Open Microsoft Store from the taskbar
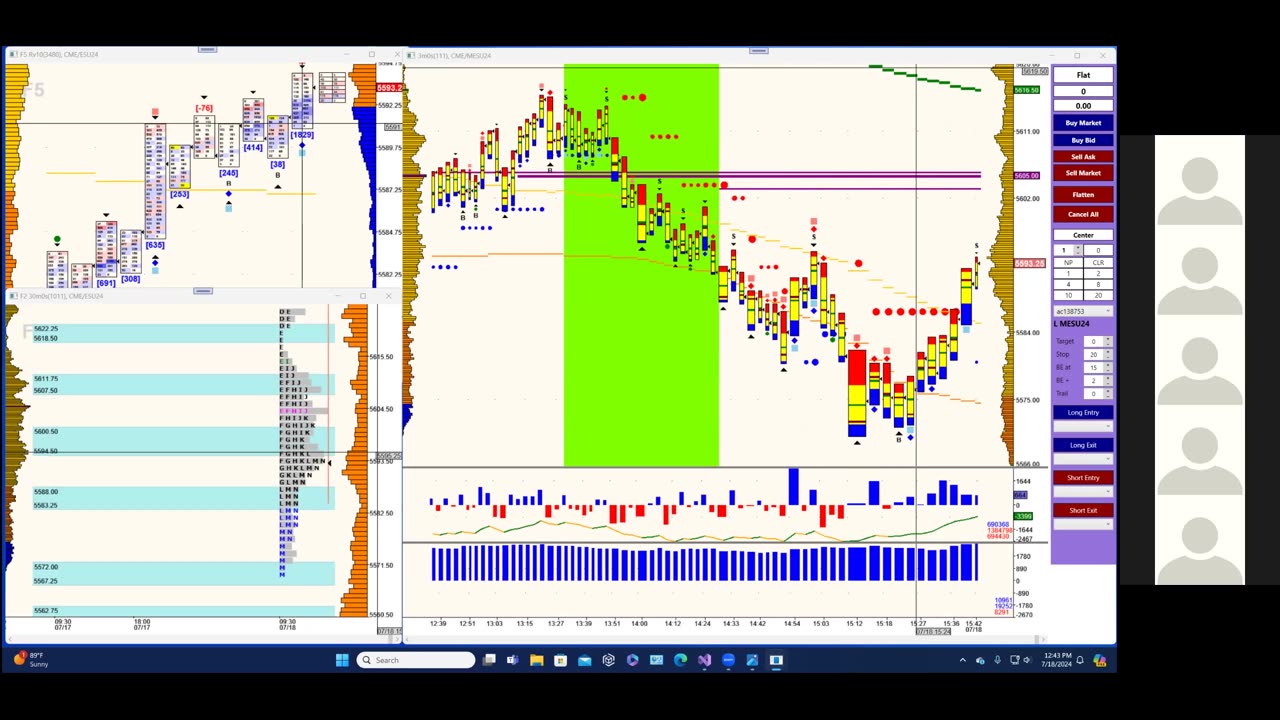1280x720 pixels. (561, 660)
